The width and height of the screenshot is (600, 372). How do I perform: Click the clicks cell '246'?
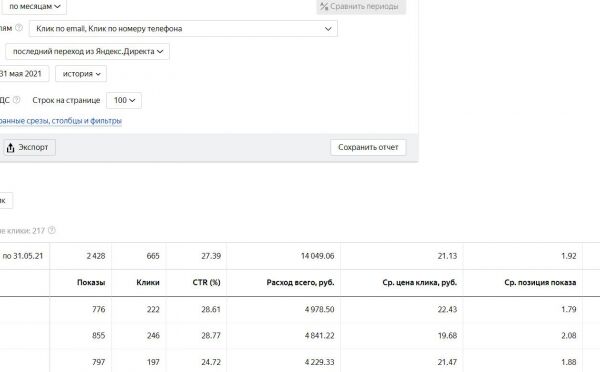pyautogui.click(x=153, y=336)
